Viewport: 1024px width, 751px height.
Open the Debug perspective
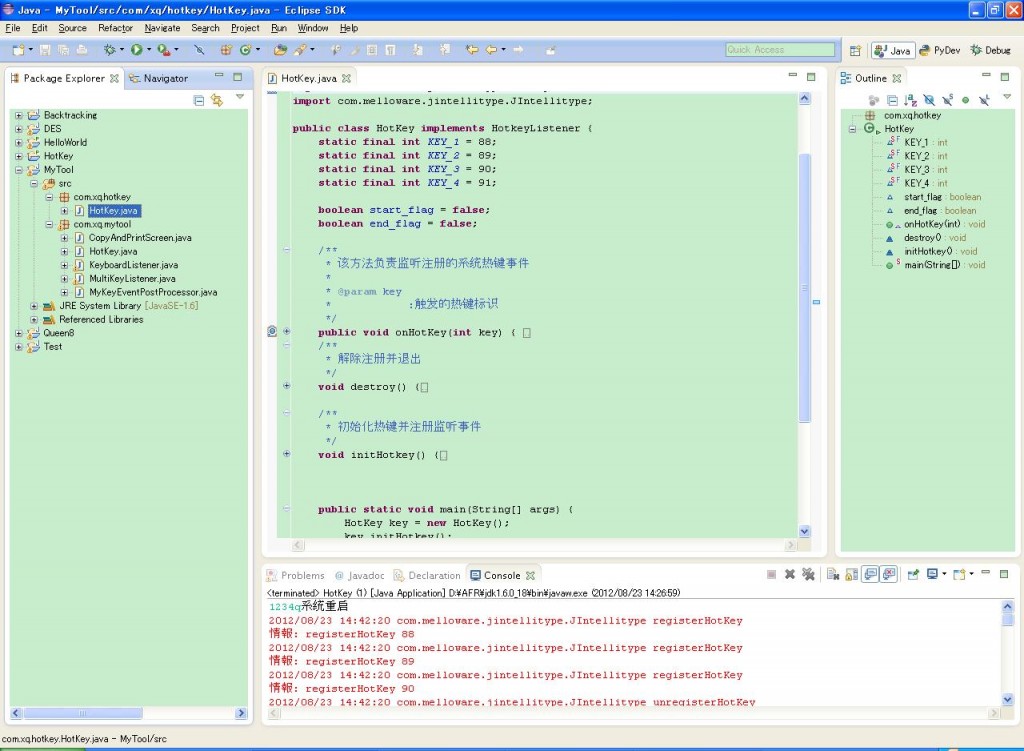click(990, 50)
